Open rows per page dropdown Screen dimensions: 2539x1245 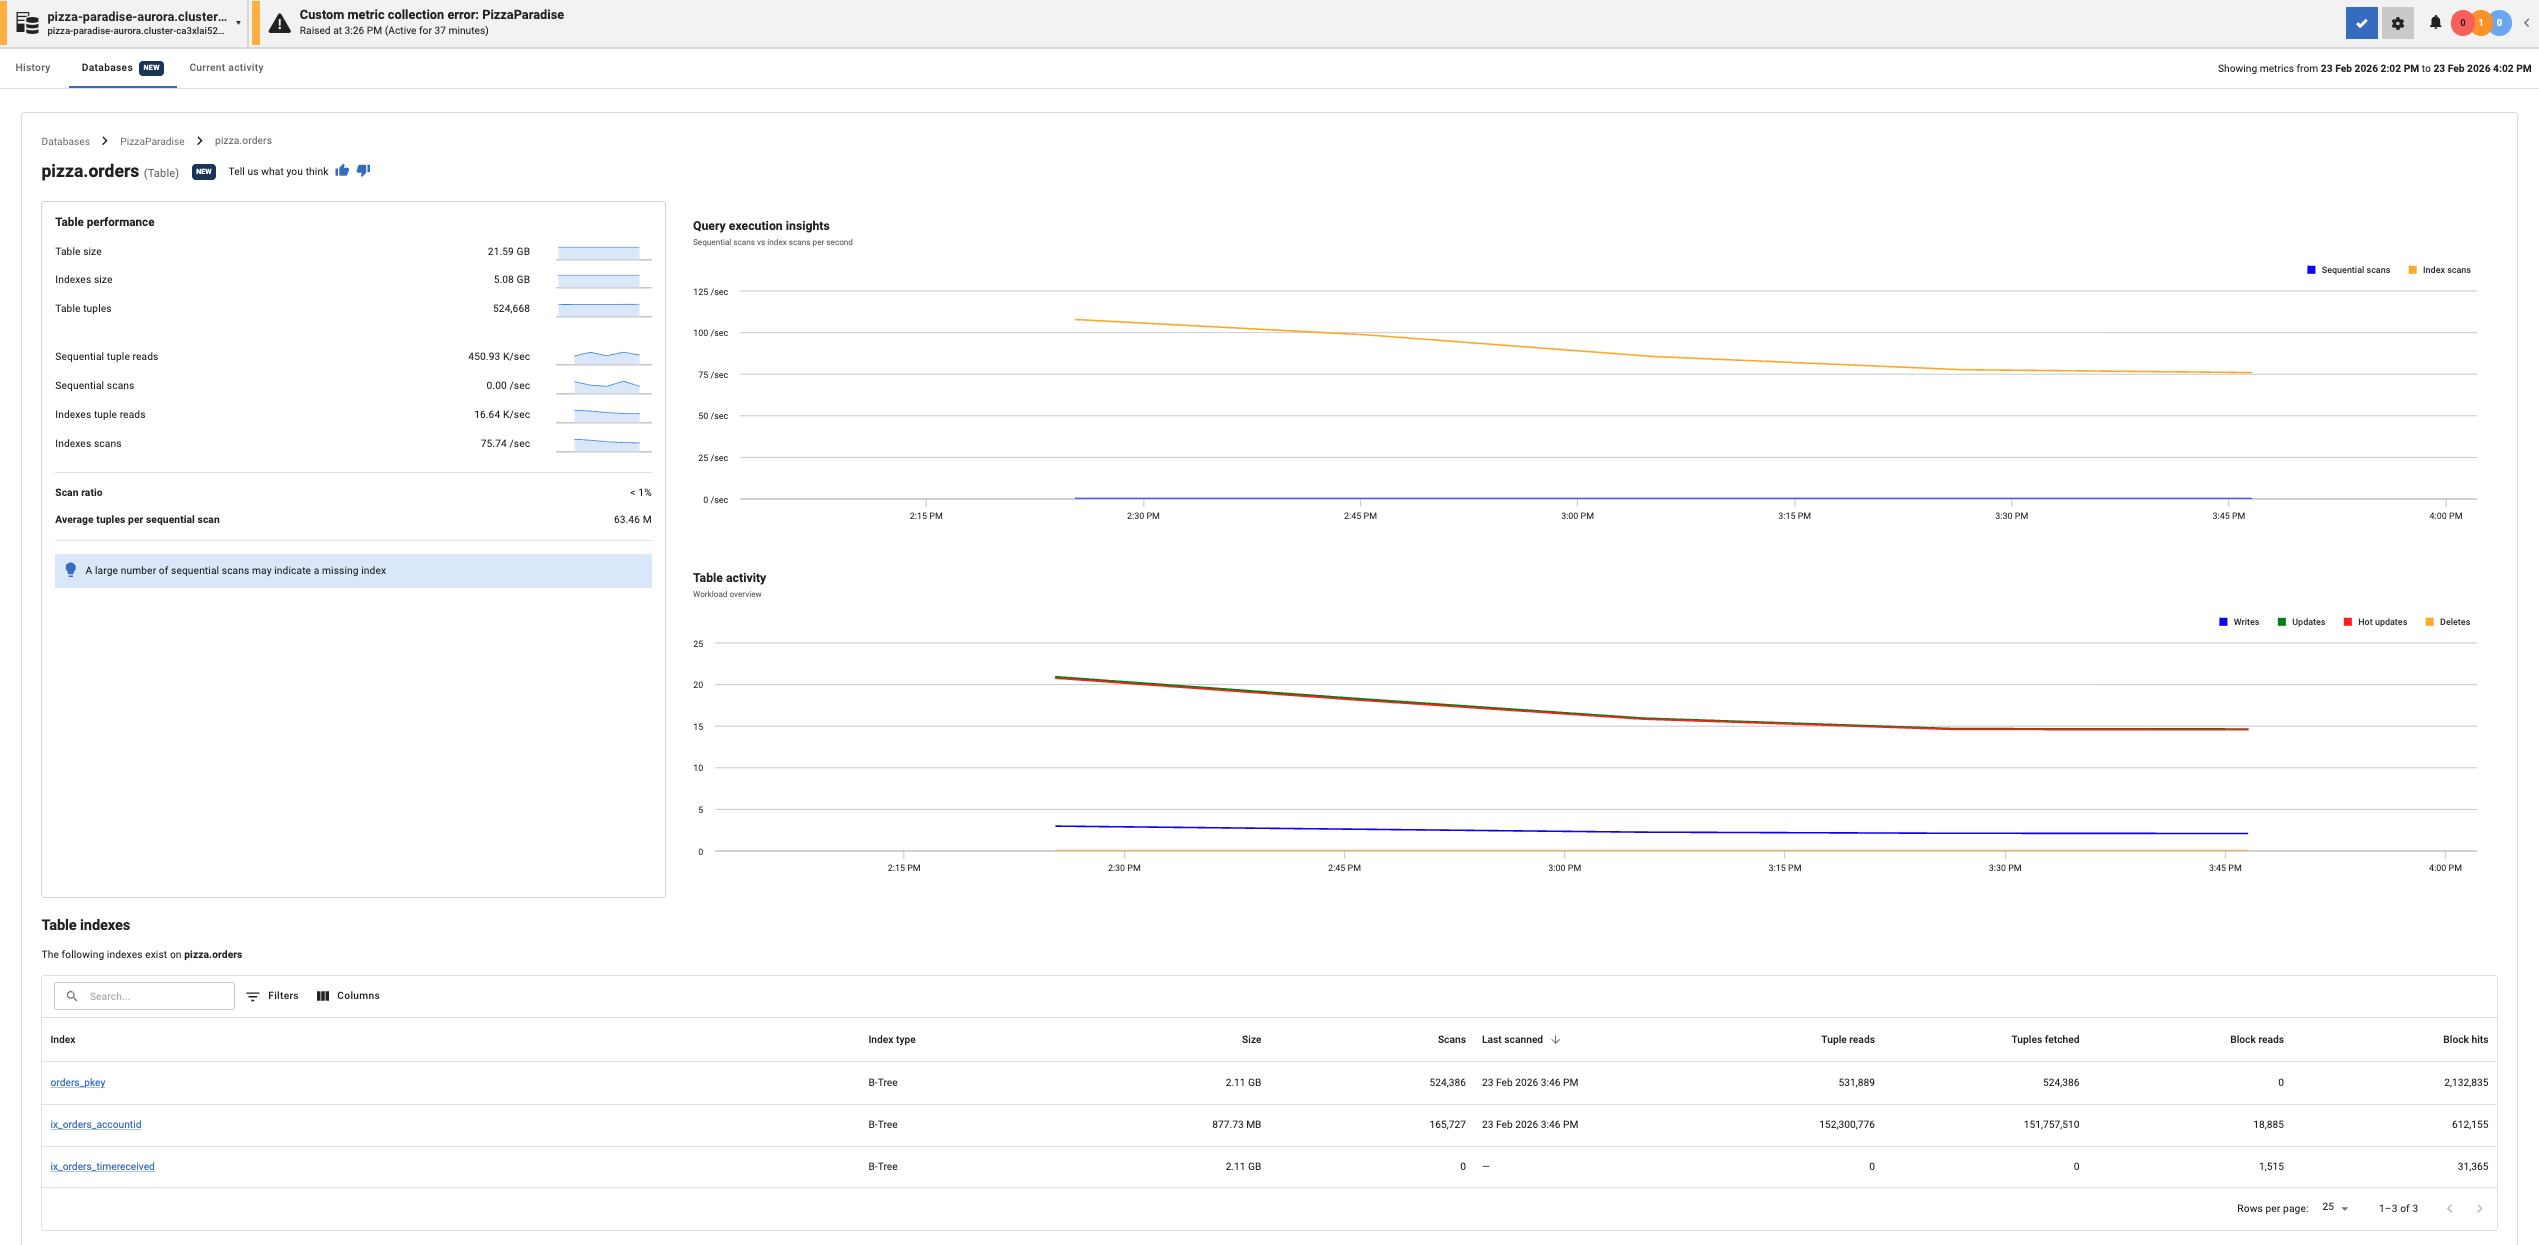click(x=2334, y=1208)
